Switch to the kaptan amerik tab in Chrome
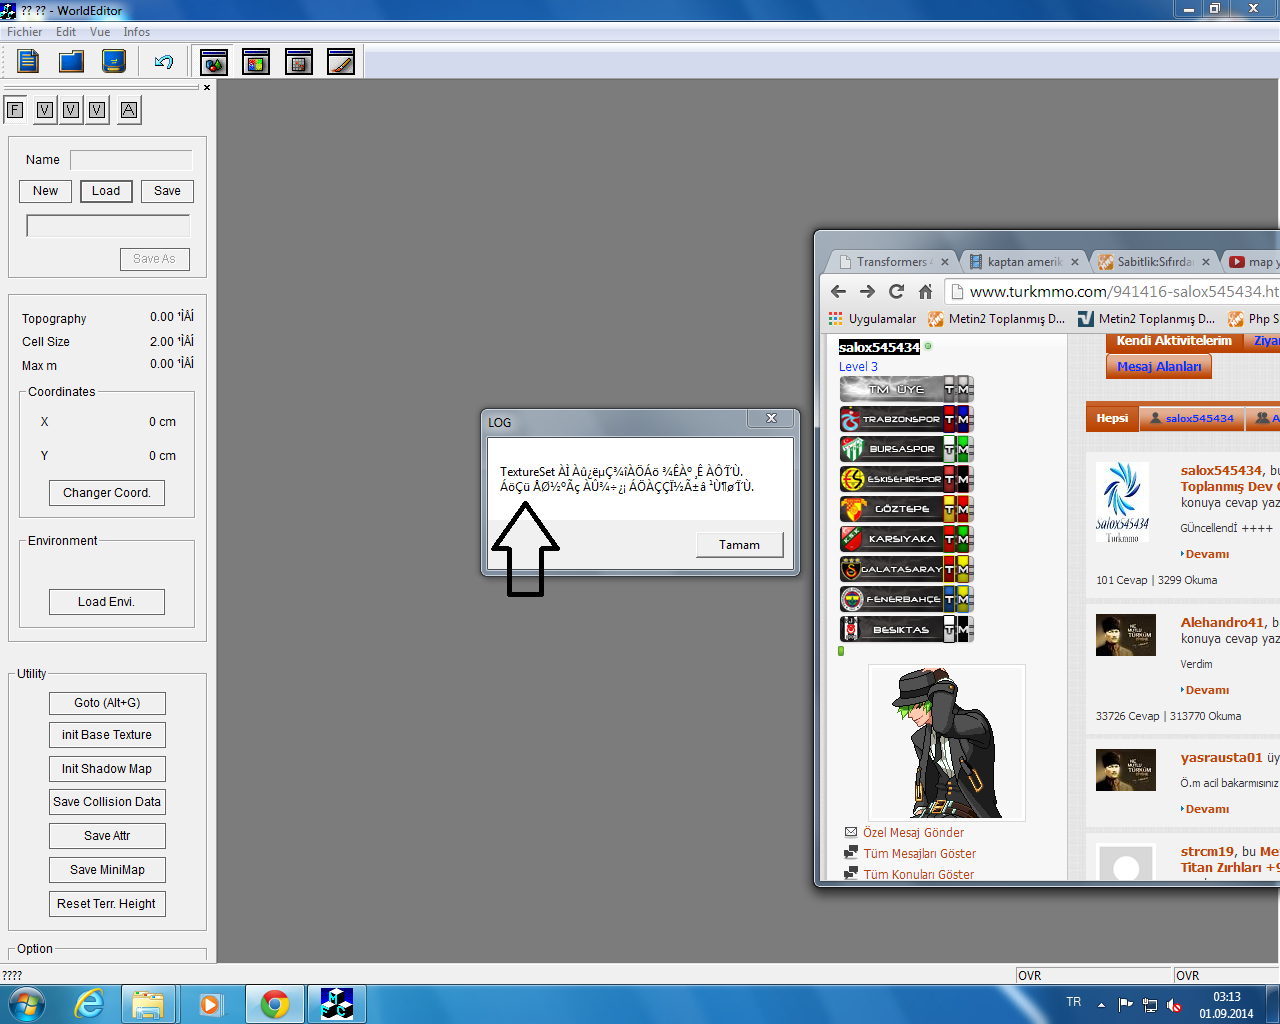 click(x=1024, y=262)
